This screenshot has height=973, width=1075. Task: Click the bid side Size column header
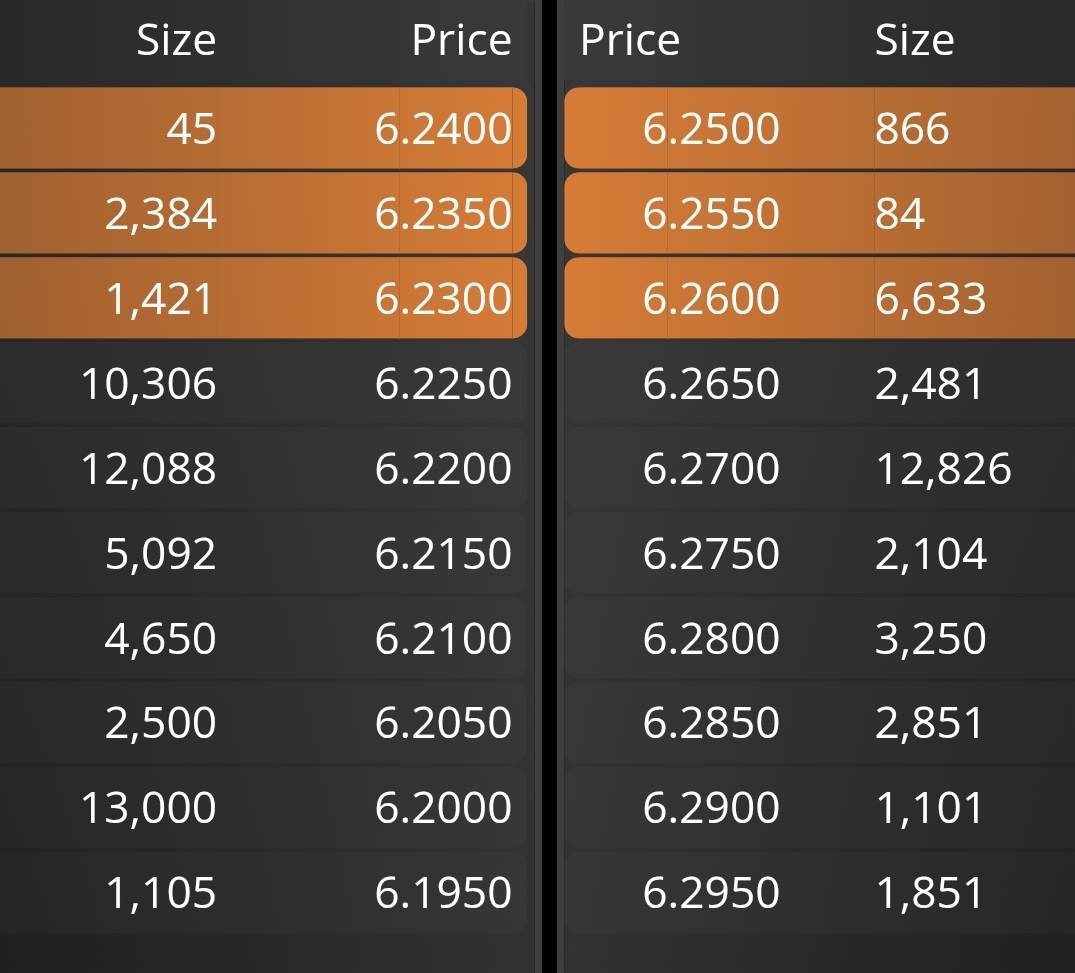click(176, 40)
